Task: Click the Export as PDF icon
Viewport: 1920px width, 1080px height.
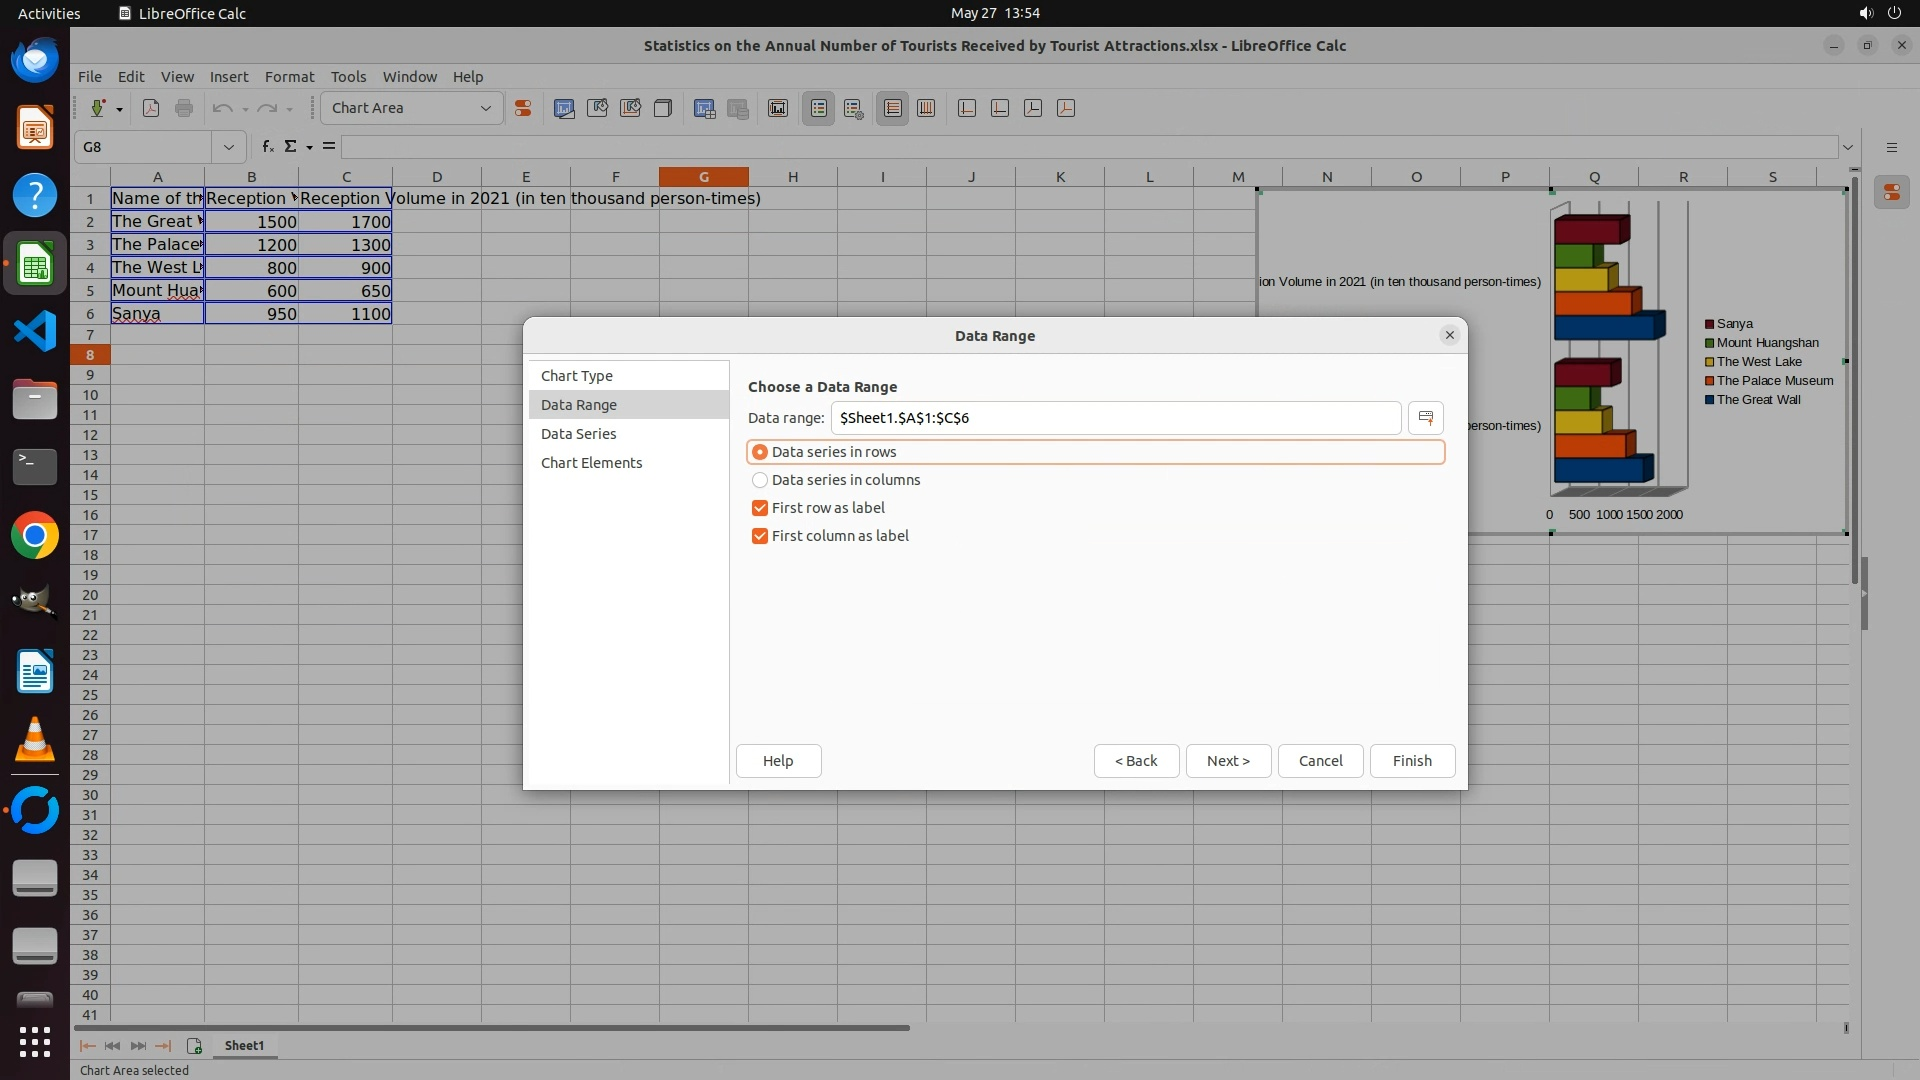Action: pos(151,108)
